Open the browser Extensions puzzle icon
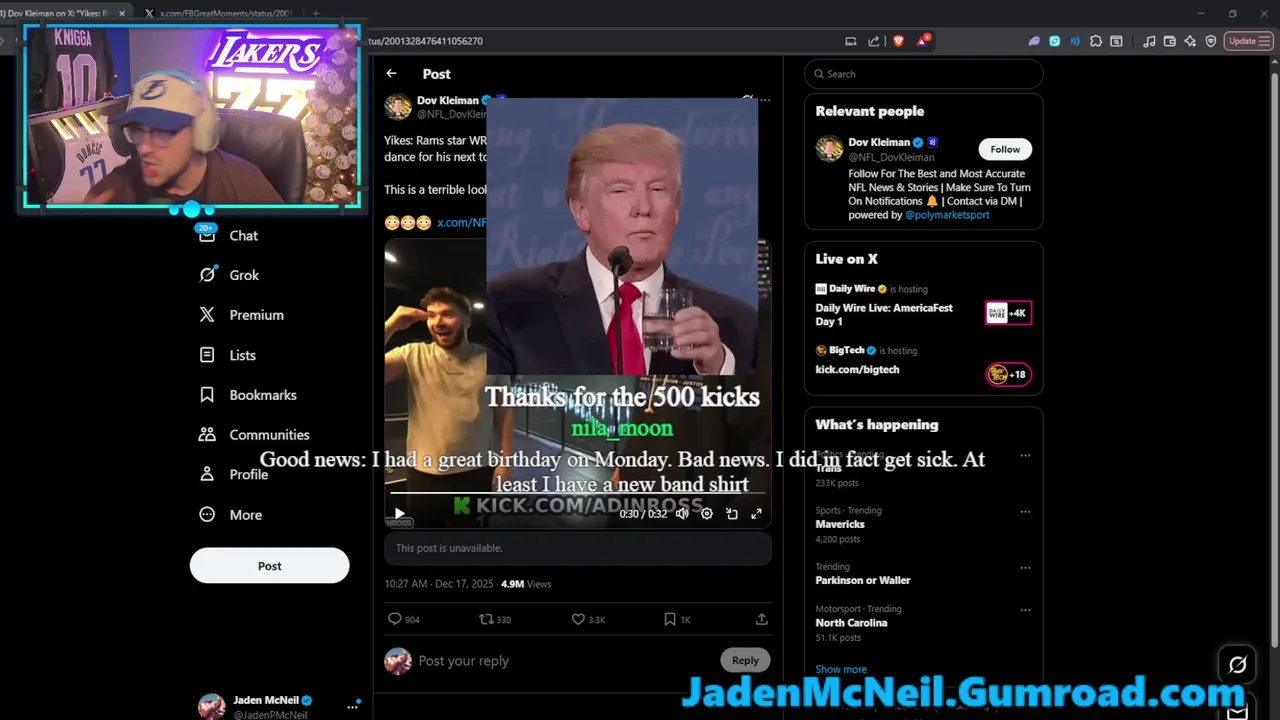 [1096, 41]
